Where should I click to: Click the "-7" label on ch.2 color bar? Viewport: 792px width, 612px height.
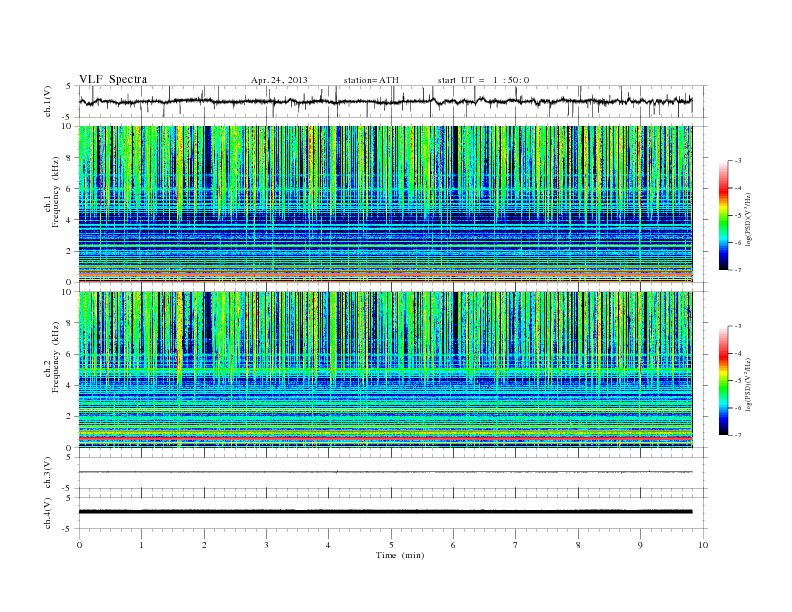738,435
